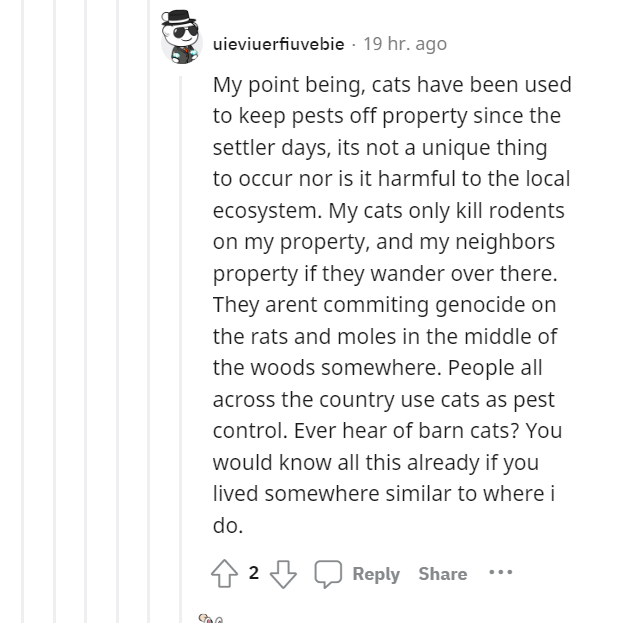The width and height of the screenshot is (637, 623).
Task: Click the 'Ever hear of barn cats?' sentence
Action: tap(406, 430)
